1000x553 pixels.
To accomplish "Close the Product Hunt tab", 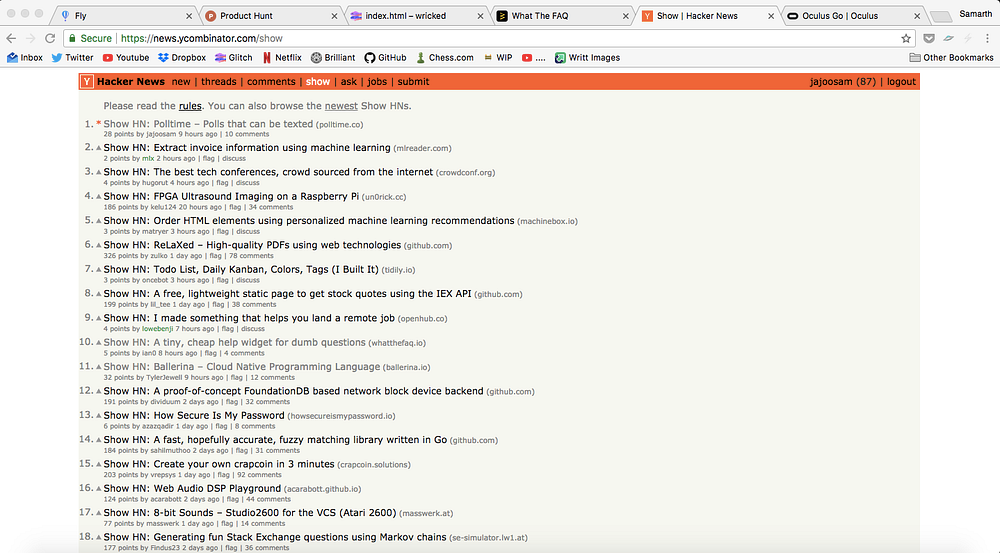I will pos(334,16).
